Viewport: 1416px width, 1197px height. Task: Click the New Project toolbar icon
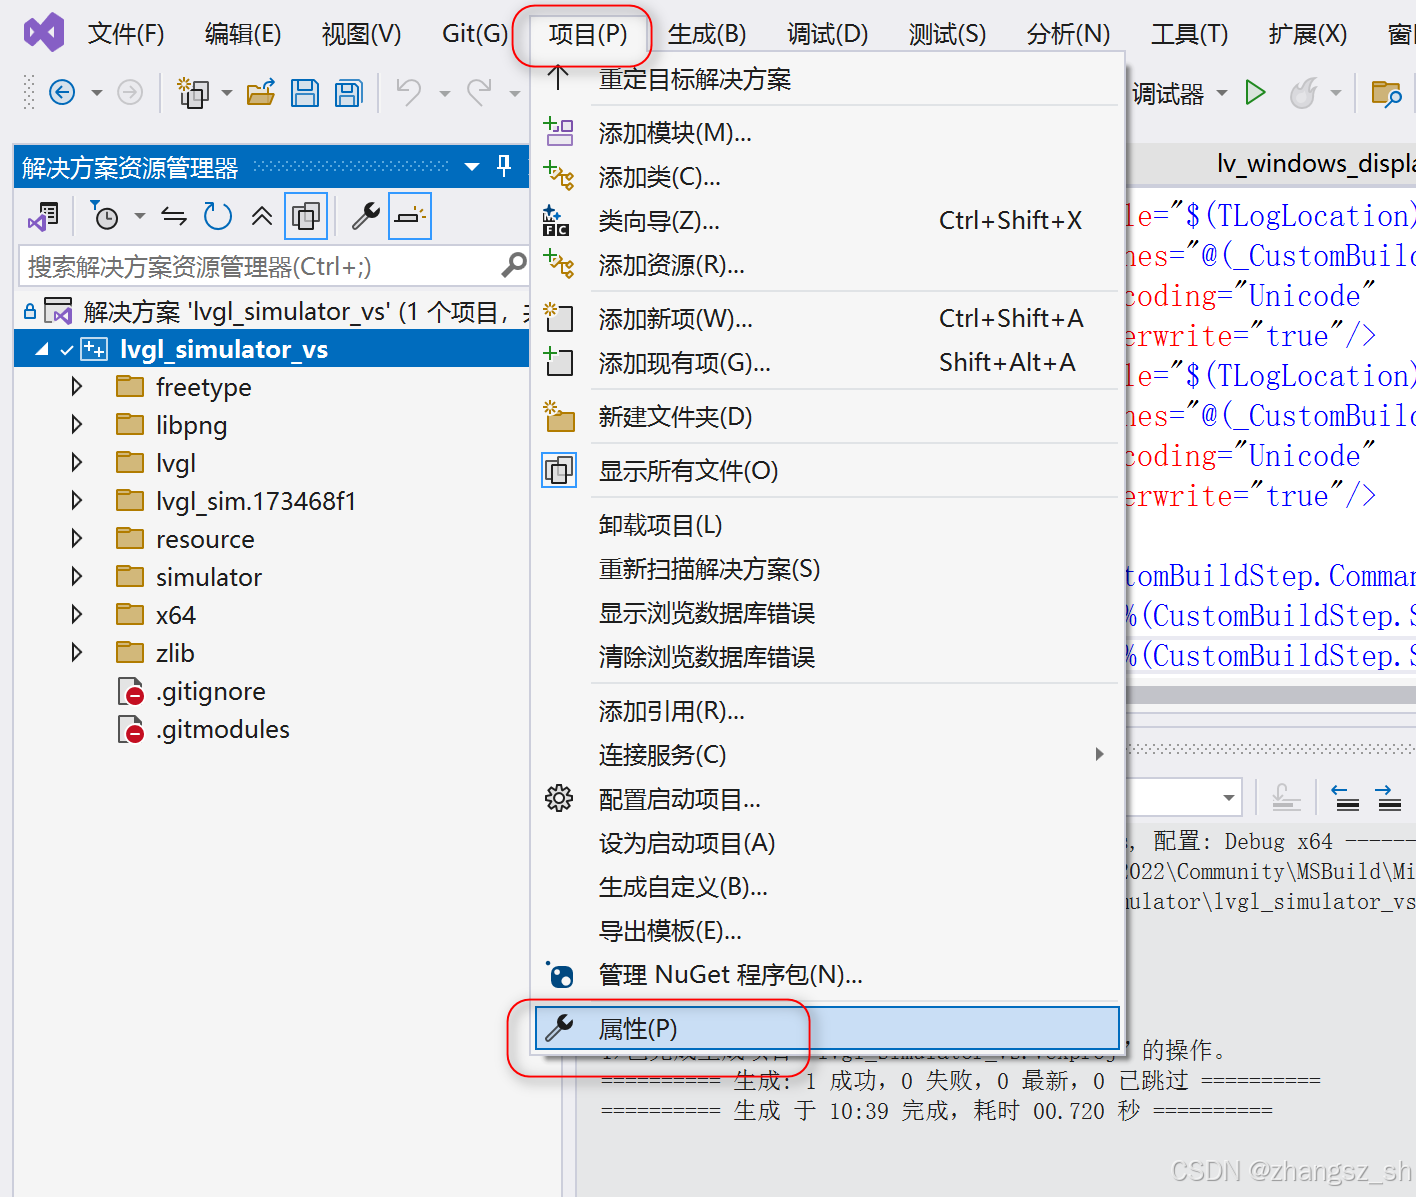point(192,93)
